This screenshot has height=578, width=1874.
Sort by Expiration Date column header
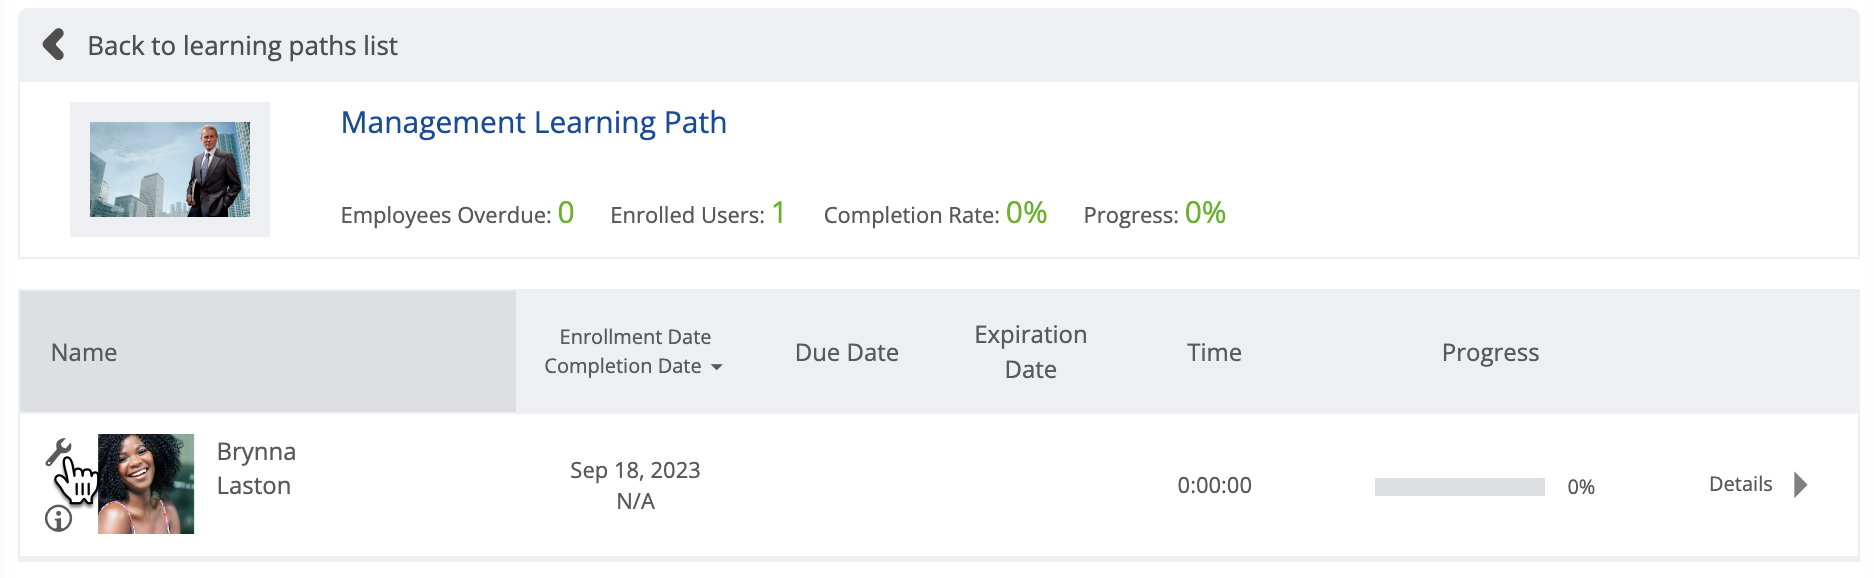click(x=1030, y=352)
